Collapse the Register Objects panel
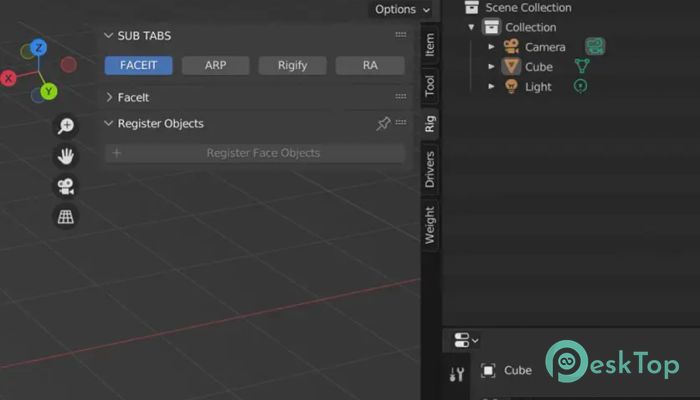The width and height of the screenshot is (700, 400). [108, 123]
